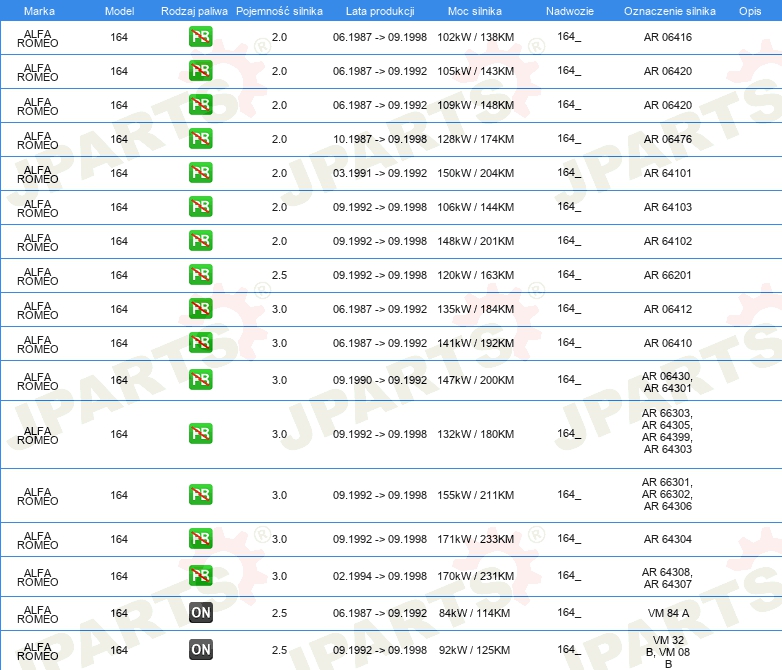
Task: Click the Moc silnika column header
Action: [x=475, y=10]
